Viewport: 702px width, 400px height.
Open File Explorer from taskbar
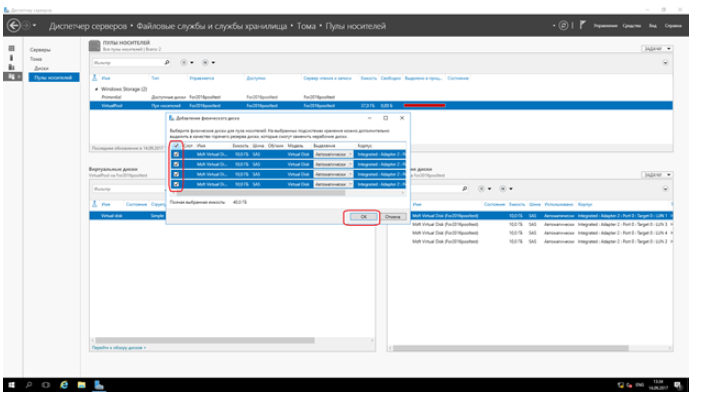pos(81,385)
